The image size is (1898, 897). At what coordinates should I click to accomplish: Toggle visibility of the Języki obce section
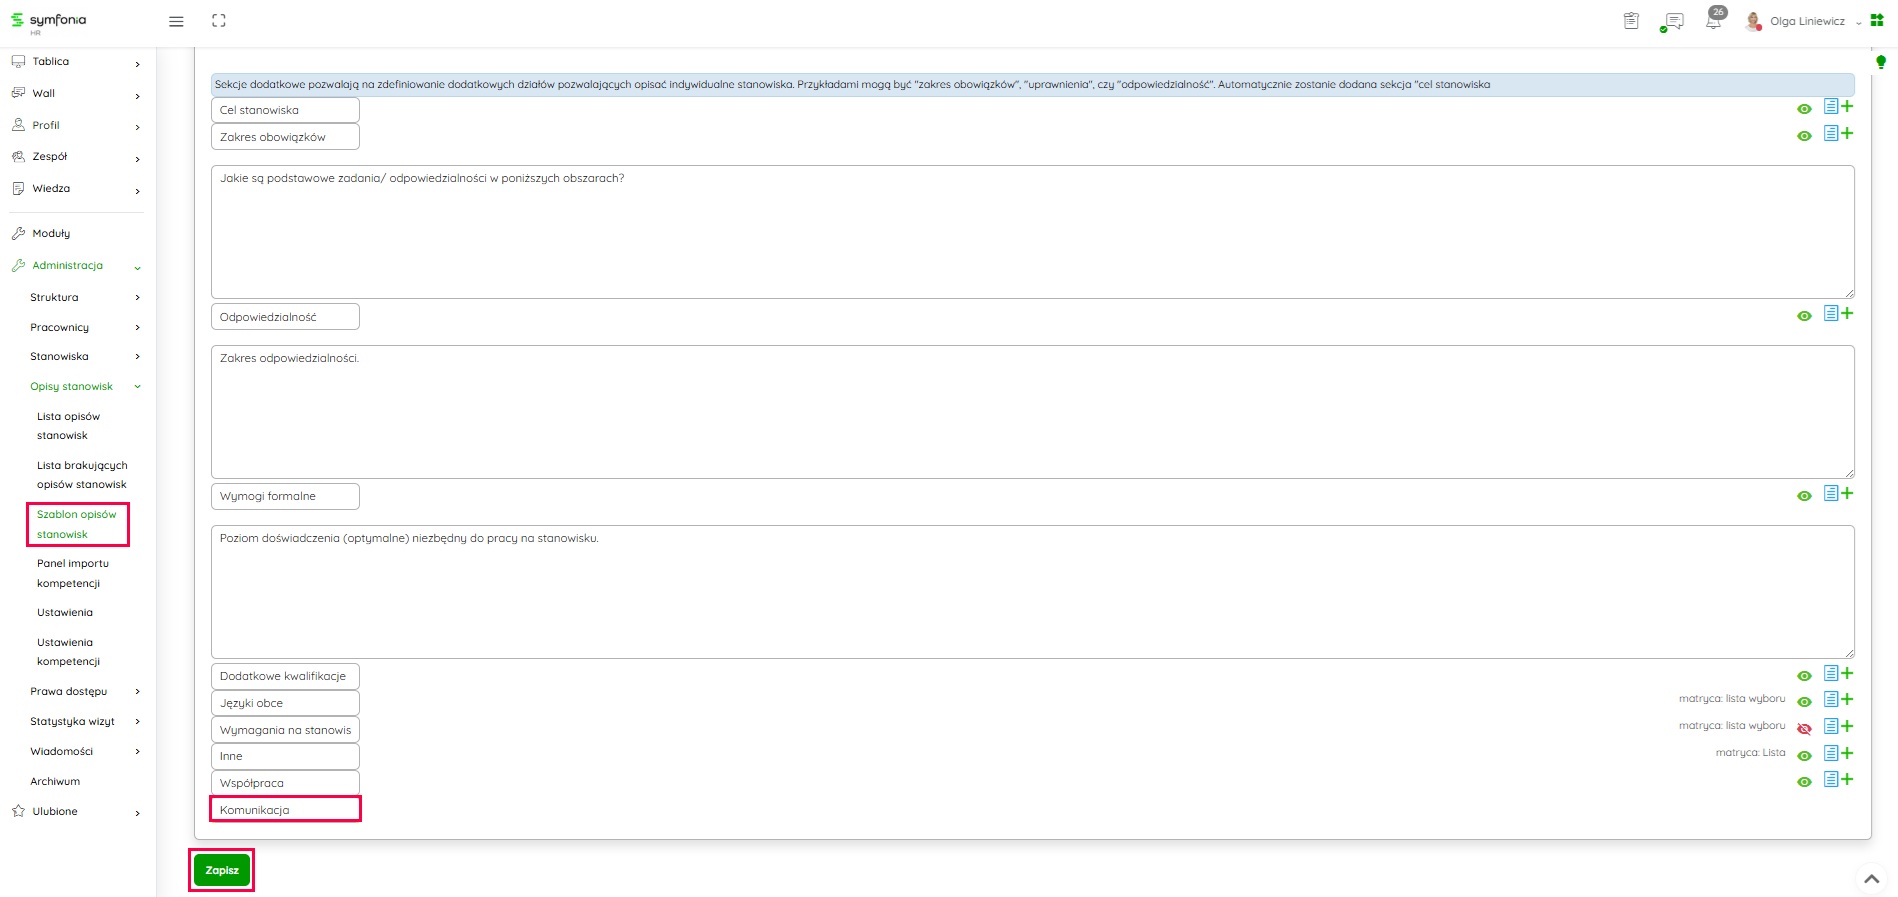coord(1804,702)
